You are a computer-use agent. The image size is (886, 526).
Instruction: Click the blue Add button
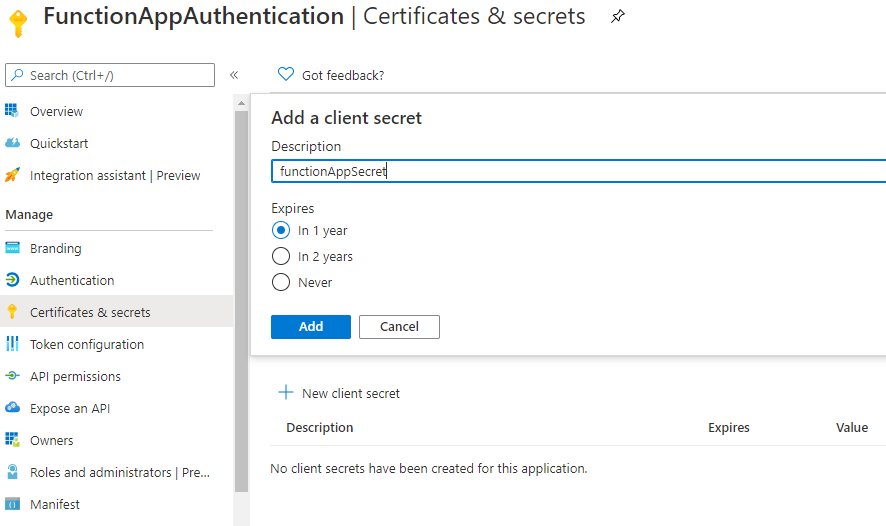[x=311, y=327]
